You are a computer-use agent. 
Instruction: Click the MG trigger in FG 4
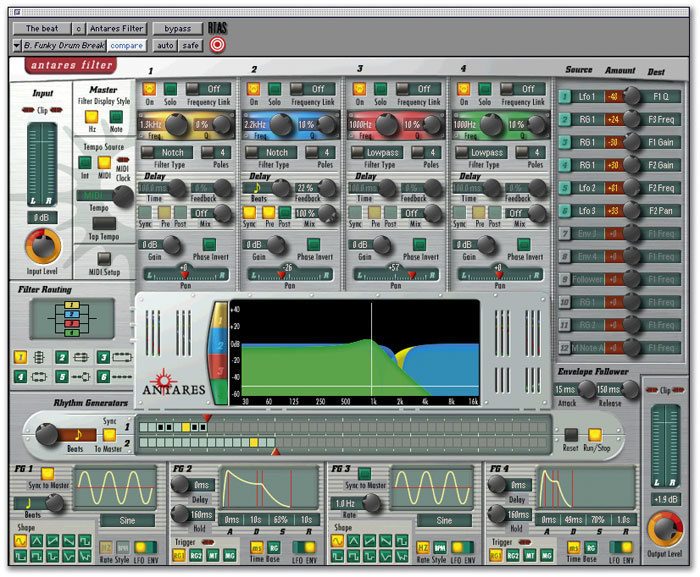(x=546, y=556)
